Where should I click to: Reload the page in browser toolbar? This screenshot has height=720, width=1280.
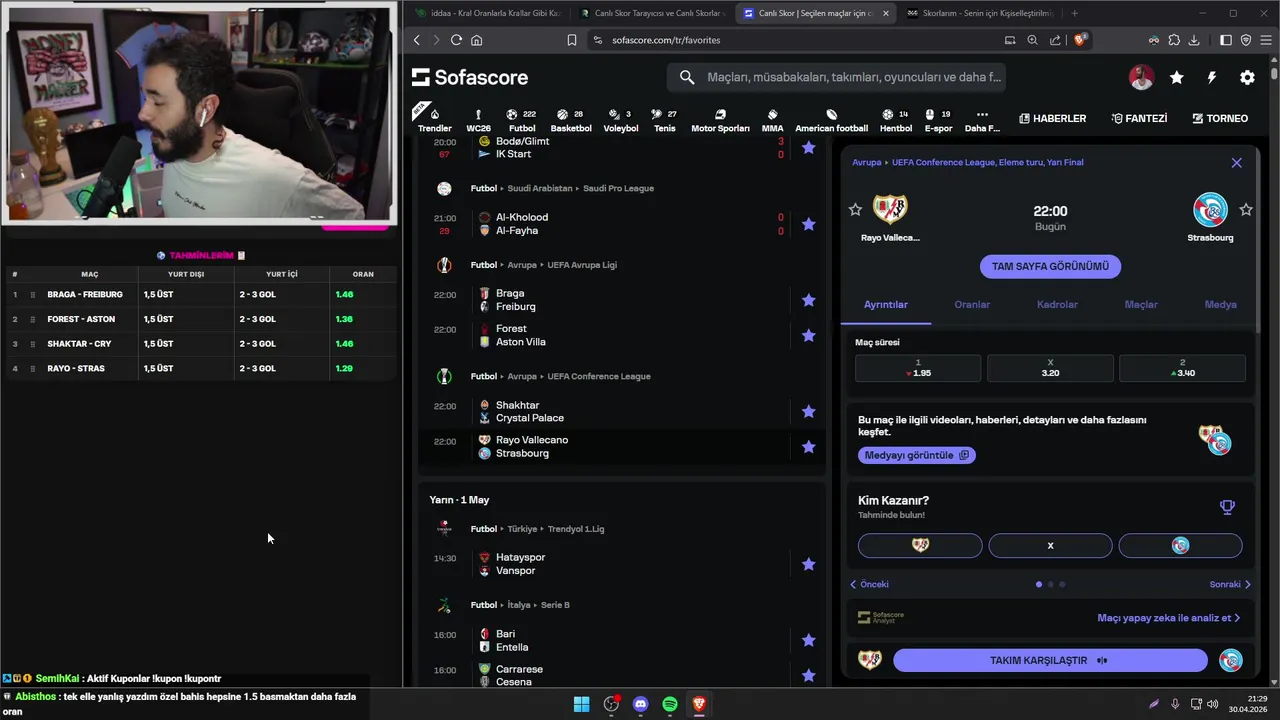pyautogui.click(x=456, y=40)
